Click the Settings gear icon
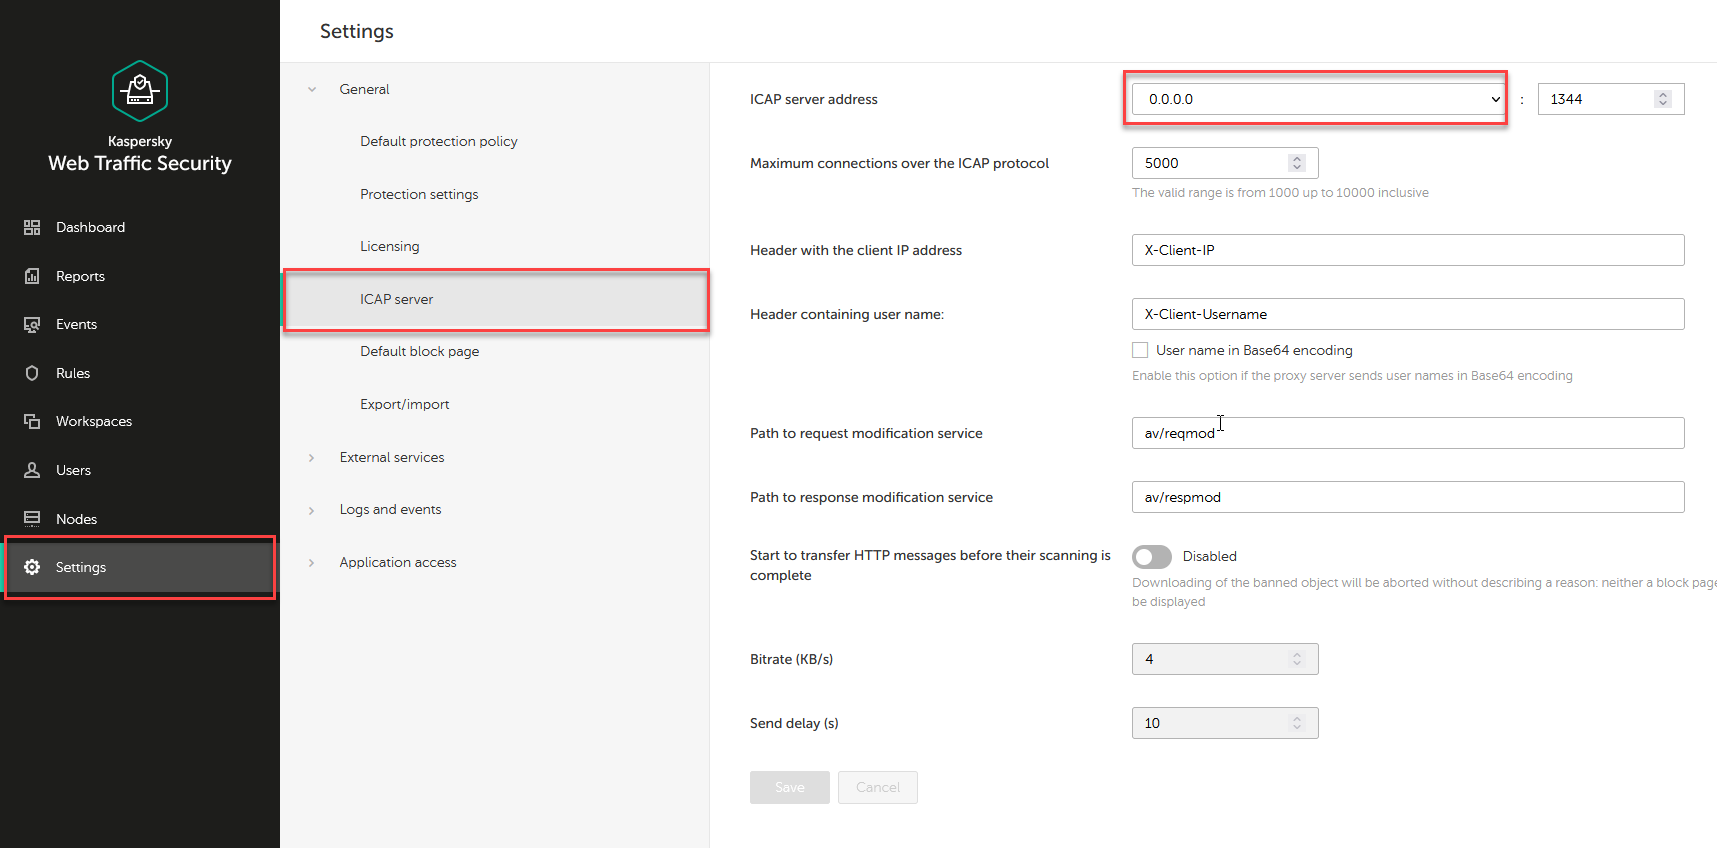The height and width of the screenshot is (848, 1717). point(32,567)
